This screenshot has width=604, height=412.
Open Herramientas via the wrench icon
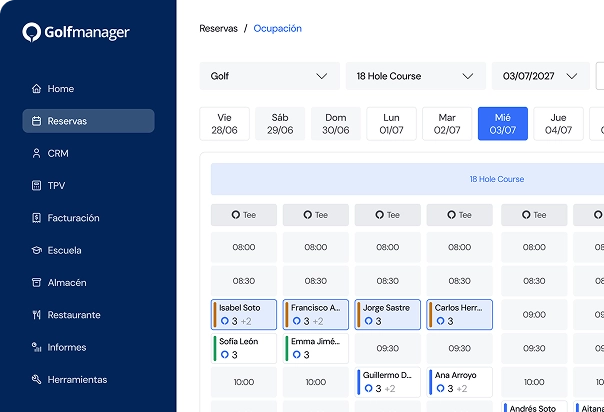(x=36, y=380)
